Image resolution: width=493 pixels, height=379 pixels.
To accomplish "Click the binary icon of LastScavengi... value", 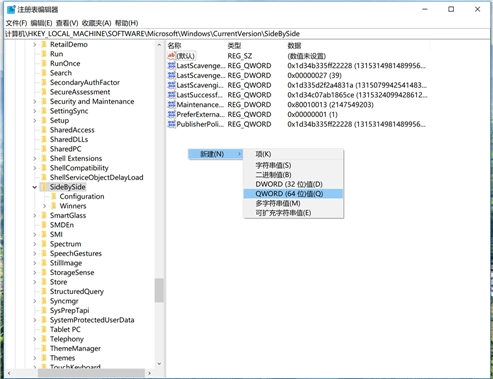I will point(172,85).
